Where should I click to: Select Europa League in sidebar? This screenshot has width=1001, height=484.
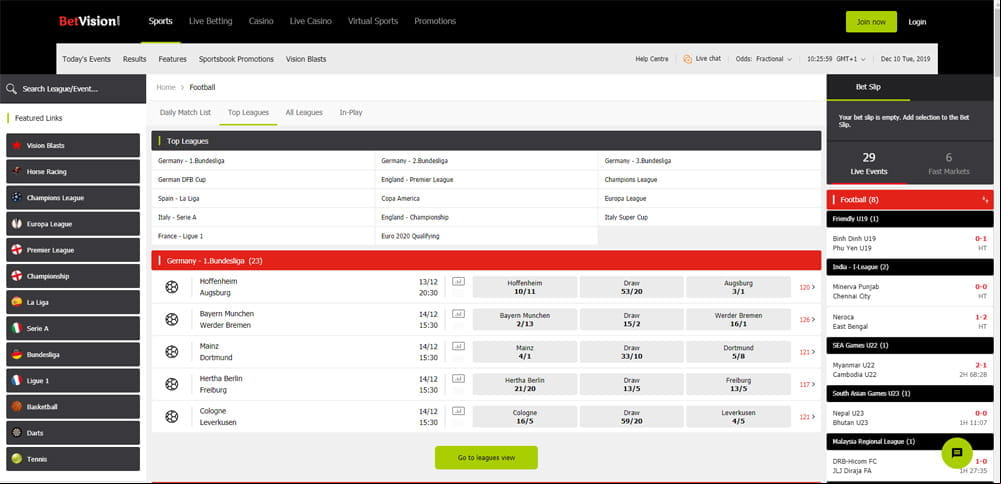(73, 224)
